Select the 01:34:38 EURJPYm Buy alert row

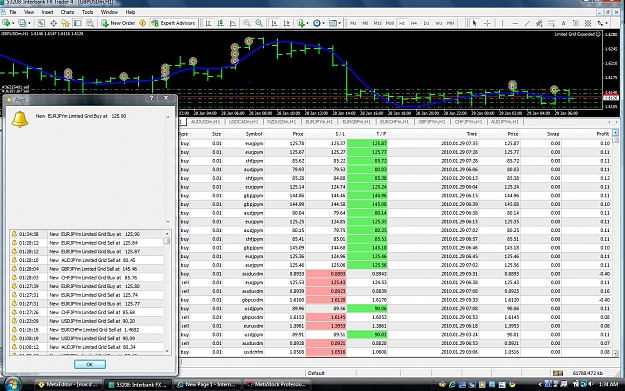coord(86,234)
